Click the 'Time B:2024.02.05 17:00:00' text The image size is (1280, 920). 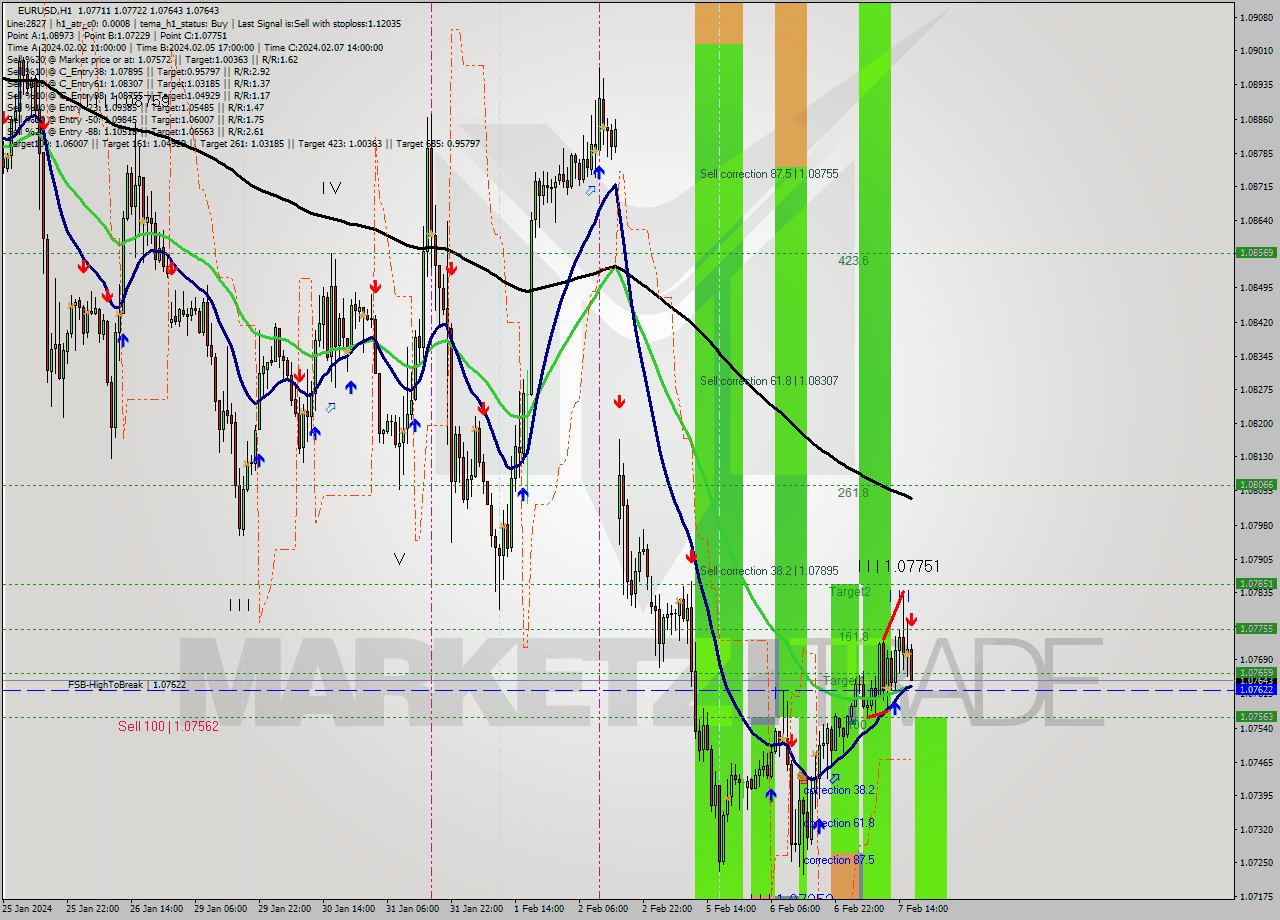point(195,48)
